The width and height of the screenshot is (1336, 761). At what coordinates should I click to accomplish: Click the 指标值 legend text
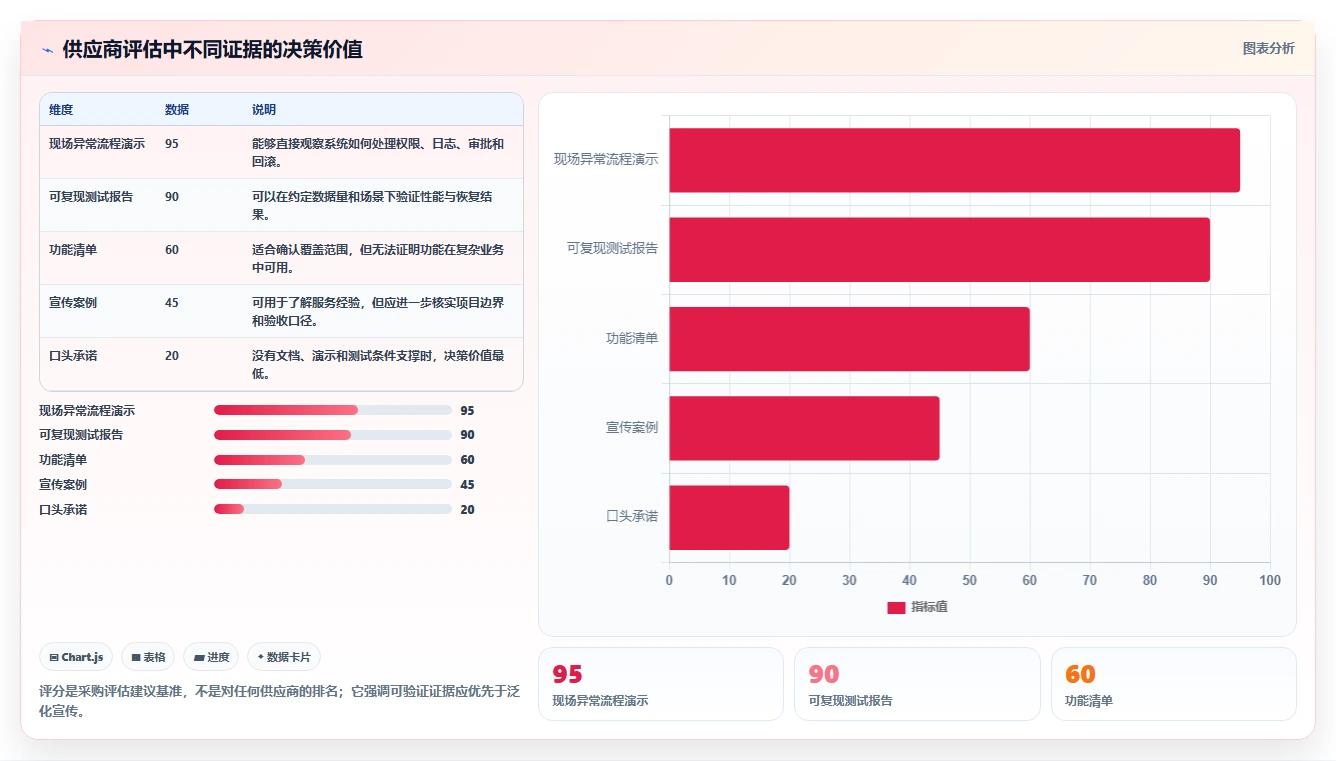[x=929, y=608]
